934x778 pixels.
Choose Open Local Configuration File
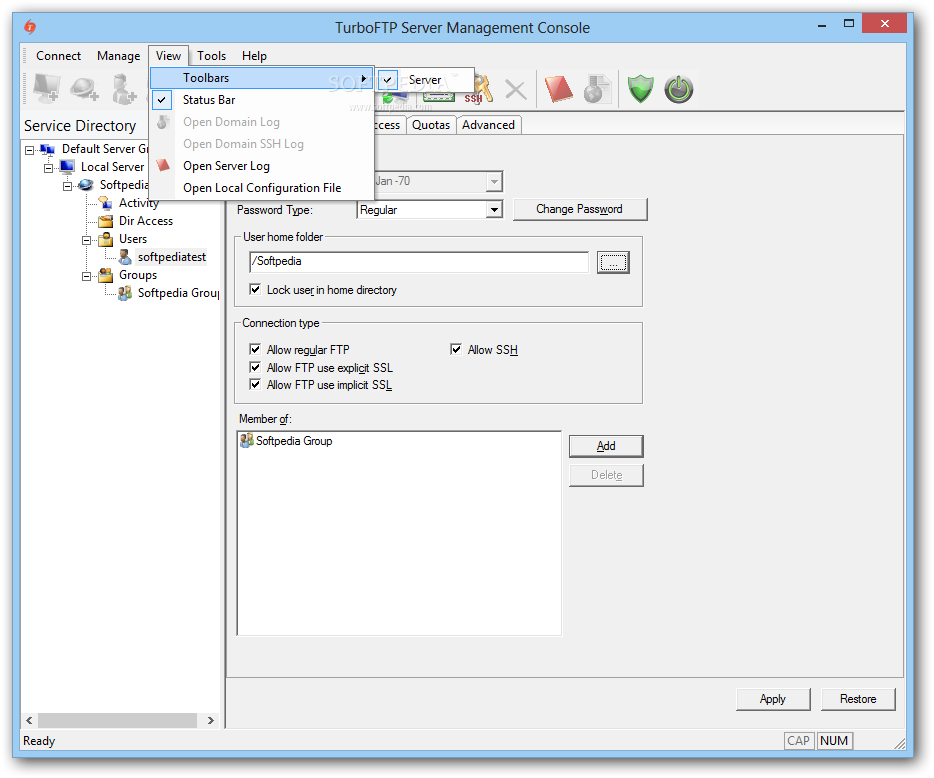[x=262, y=188]
